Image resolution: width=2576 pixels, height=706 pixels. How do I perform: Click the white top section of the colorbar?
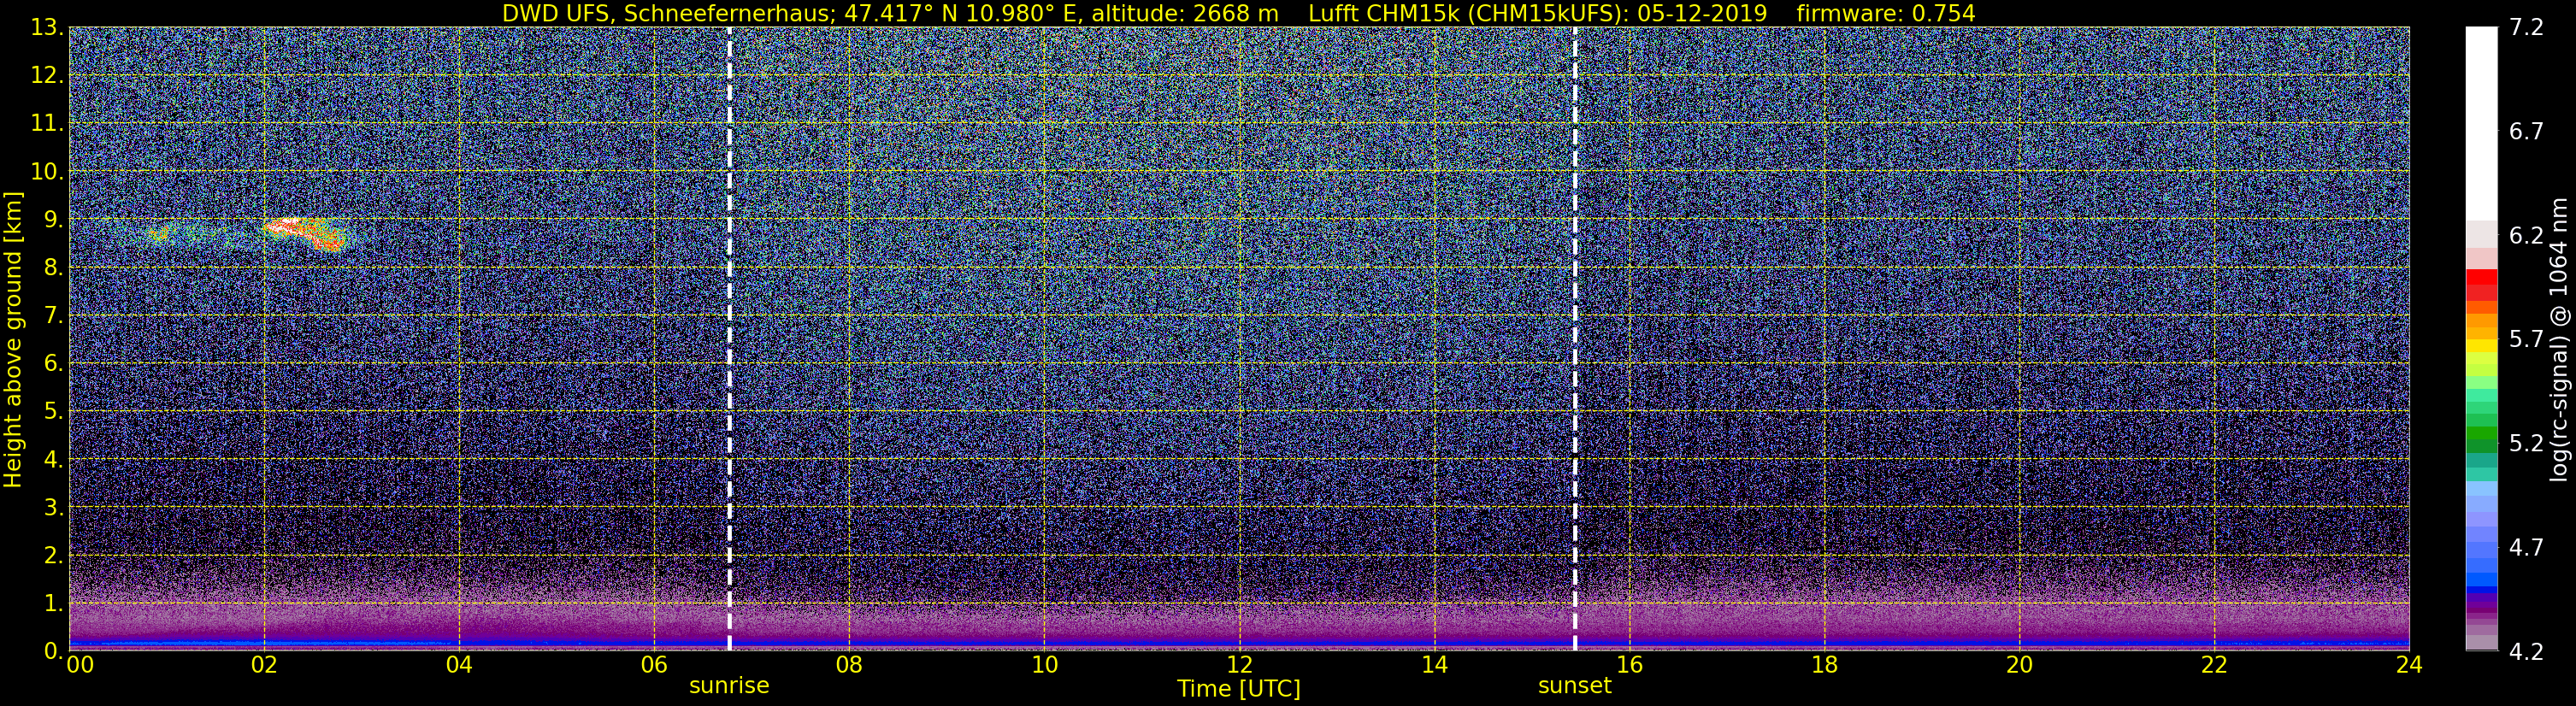point(2481,123)
